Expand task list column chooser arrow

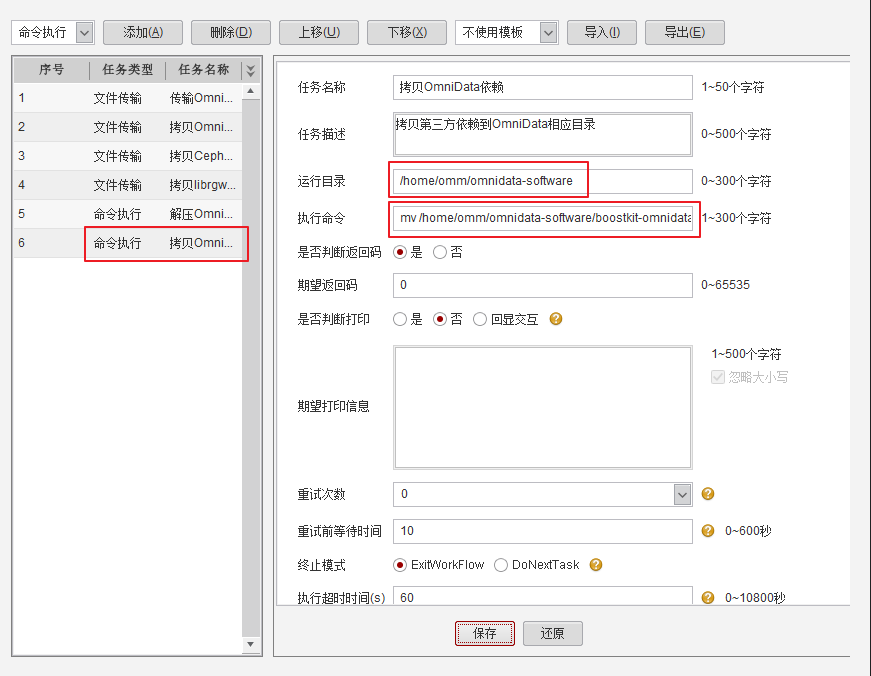(x=251, y=70)
